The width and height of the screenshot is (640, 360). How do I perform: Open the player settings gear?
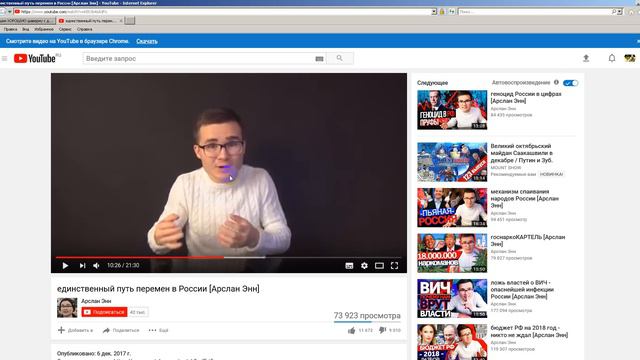pos(364,266)
